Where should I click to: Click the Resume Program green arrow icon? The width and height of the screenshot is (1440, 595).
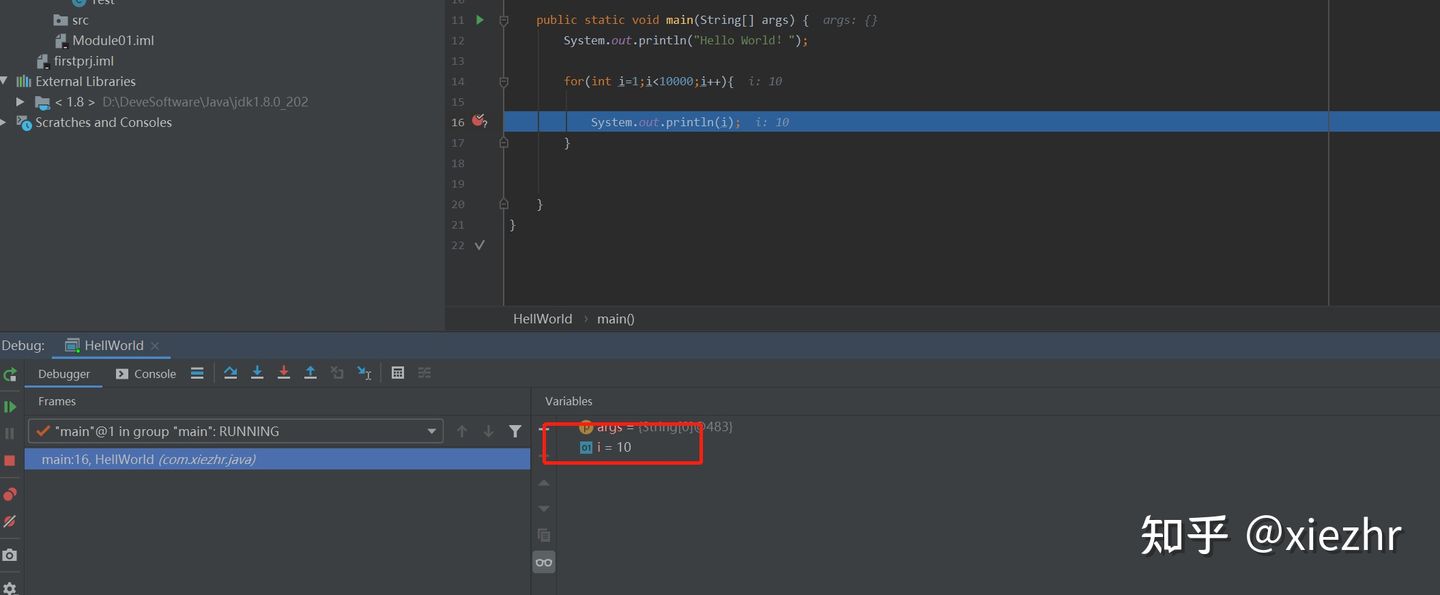coord(12,406)
